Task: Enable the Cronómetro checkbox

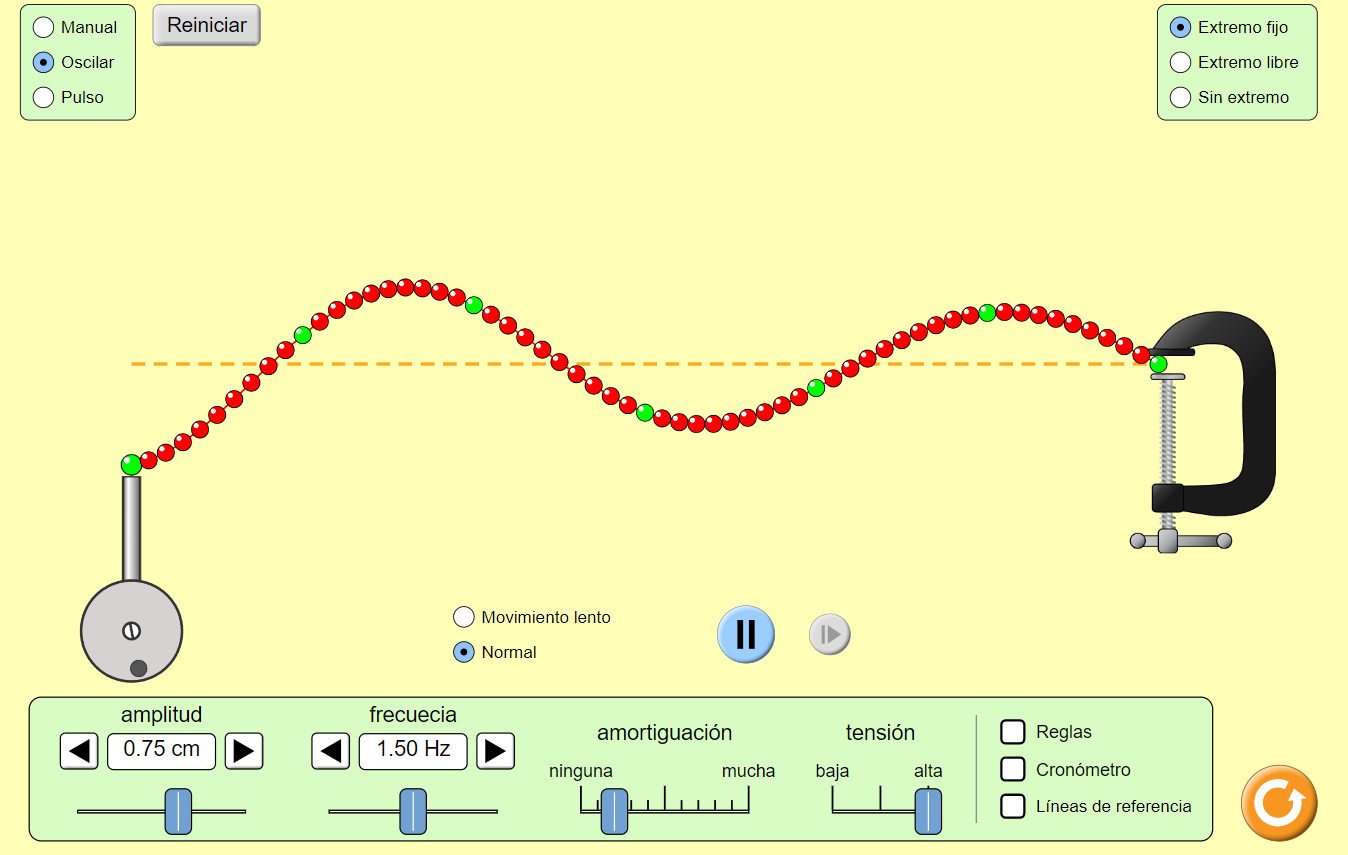Action: [x=1012, y=769]
